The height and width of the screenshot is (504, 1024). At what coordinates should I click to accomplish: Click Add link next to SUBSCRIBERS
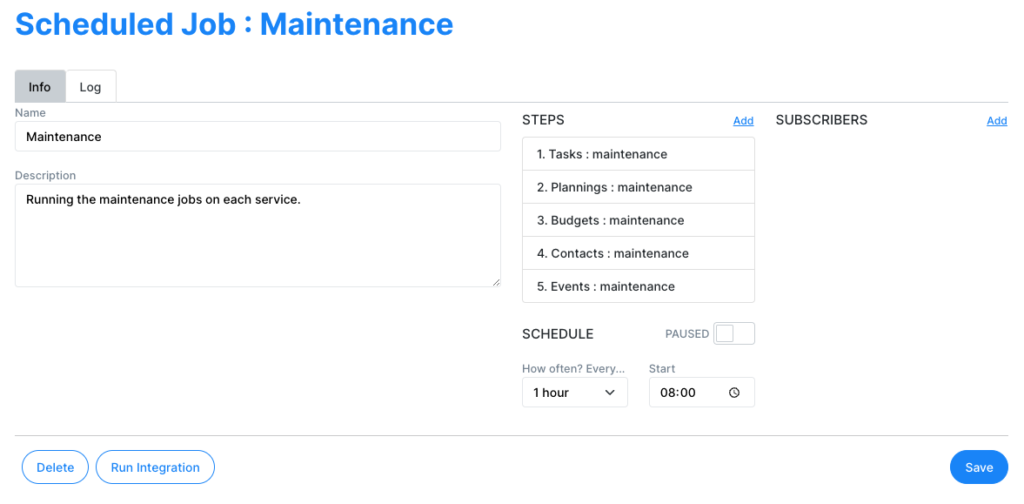(x=997, y=121)
